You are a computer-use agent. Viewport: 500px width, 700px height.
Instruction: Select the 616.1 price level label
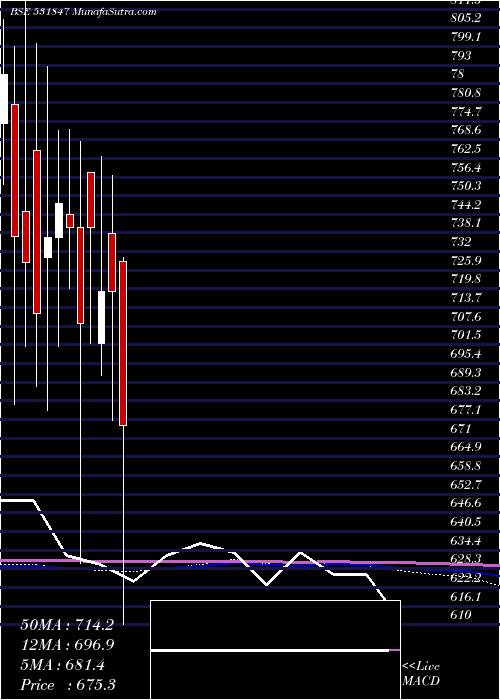[466, 597]
